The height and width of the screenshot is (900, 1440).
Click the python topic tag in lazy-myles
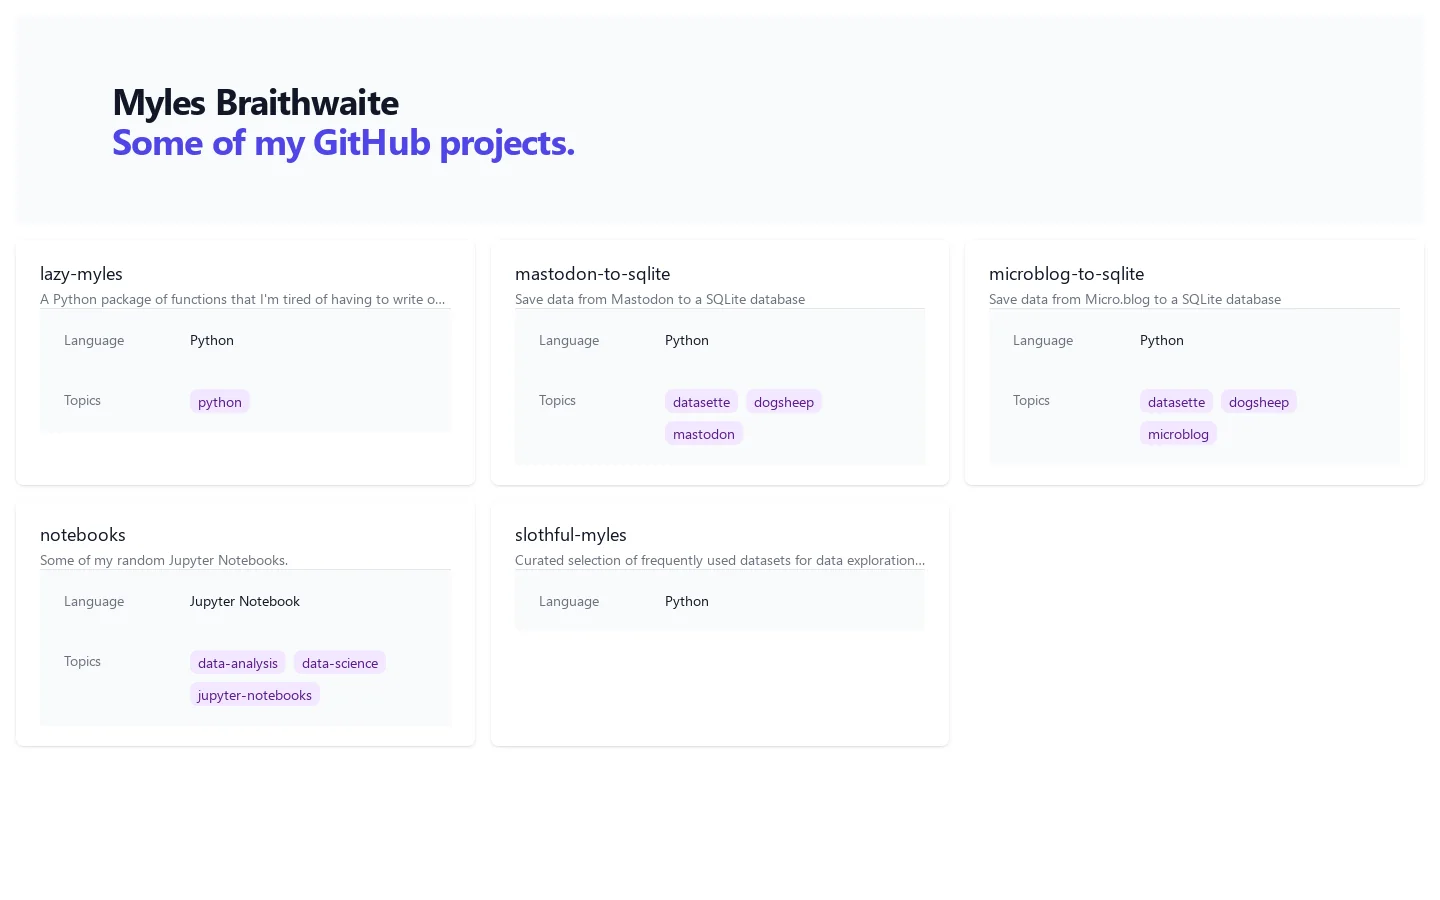[x=220, y=402]
